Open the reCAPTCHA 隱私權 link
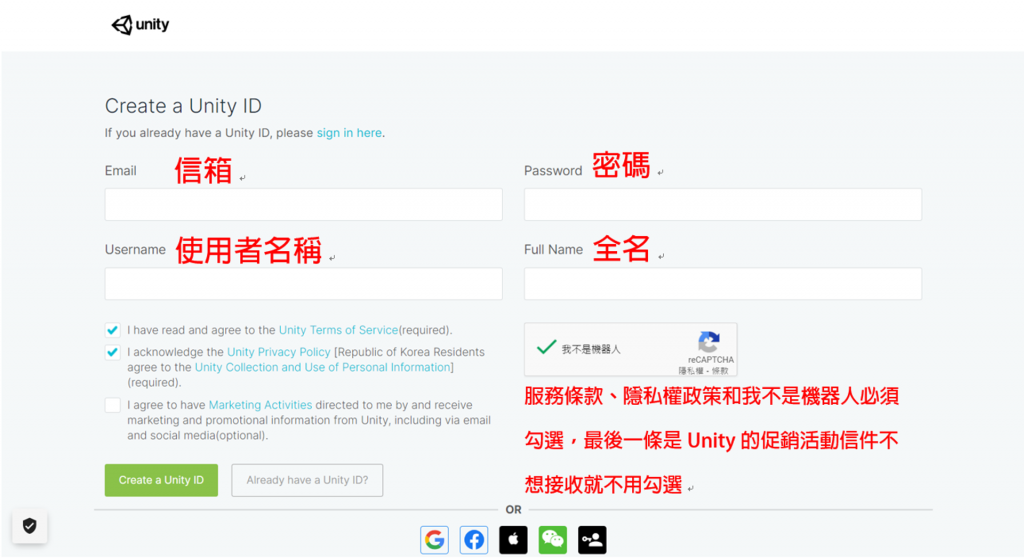 point(691,371)
